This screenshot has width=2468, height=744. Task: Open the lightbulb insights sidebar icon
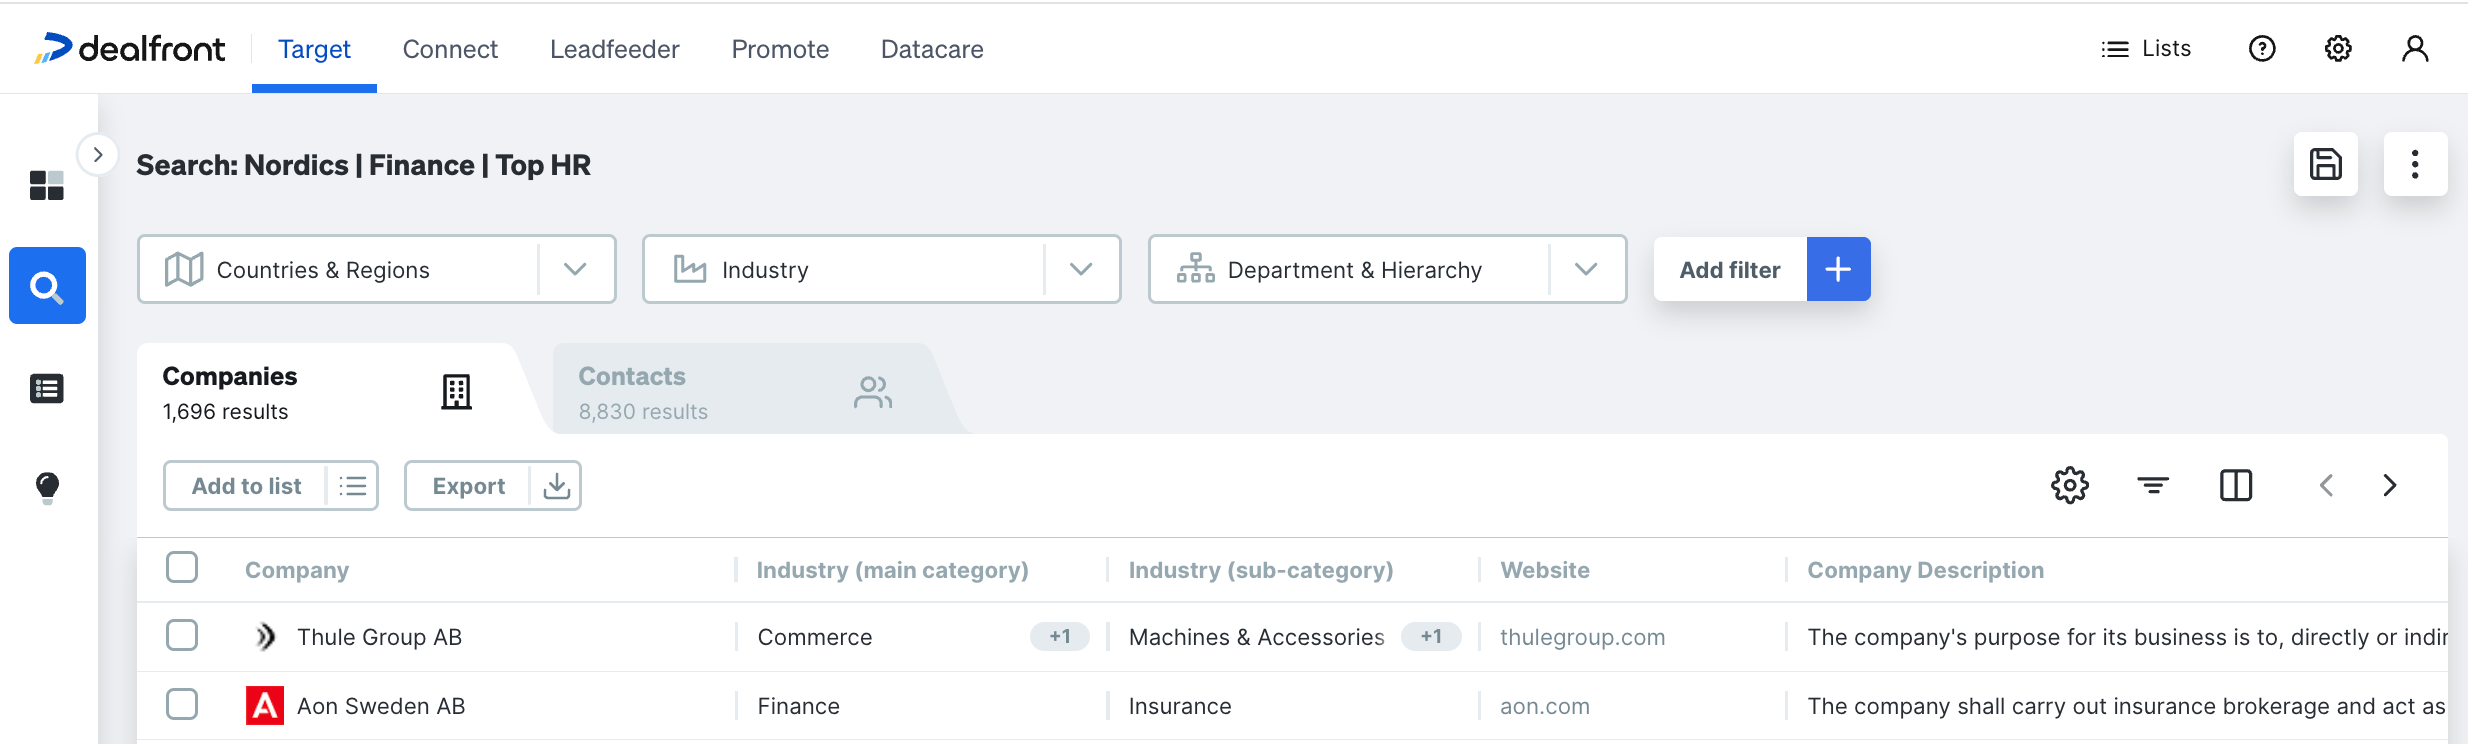click(x=47, y=487)
